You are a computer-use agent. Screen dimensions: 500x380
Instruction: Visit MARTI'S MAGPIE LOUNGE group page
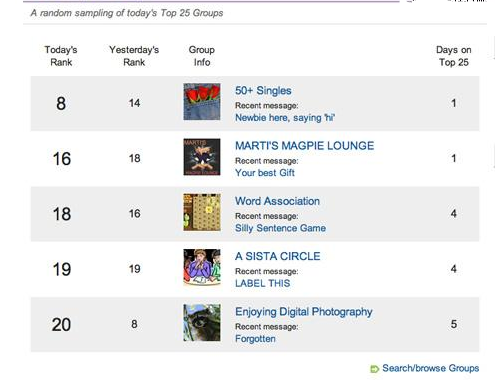tap(304, 146)
